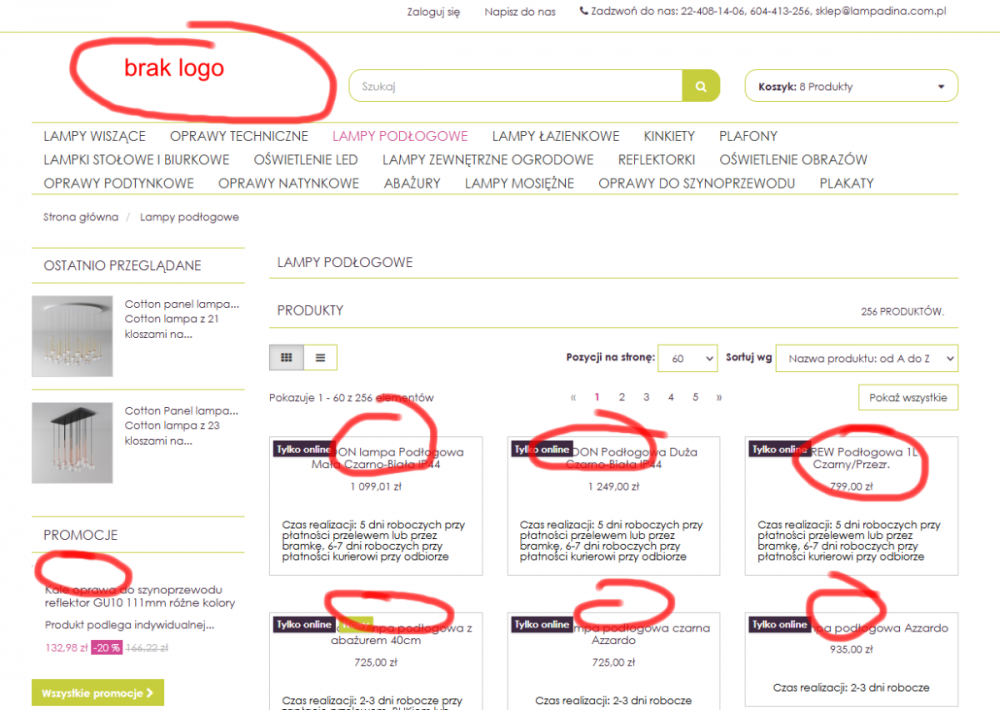Click the Zaloguj się link
This screenshot has width=1000, height=710.
pyautogui.click(x=433, y=12)
